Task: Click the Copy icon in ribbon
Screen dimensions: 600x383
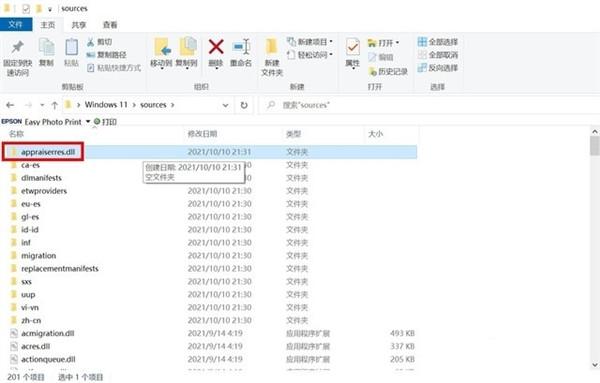Action: coord(47,53)
